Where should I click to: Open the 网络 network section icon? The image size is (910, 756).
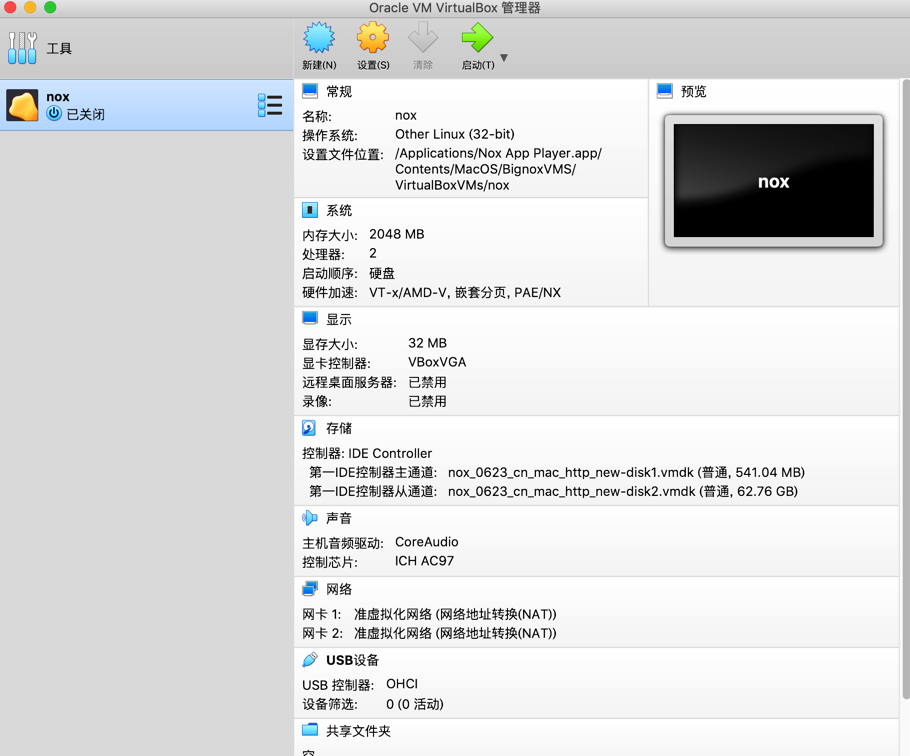(310, 589)
